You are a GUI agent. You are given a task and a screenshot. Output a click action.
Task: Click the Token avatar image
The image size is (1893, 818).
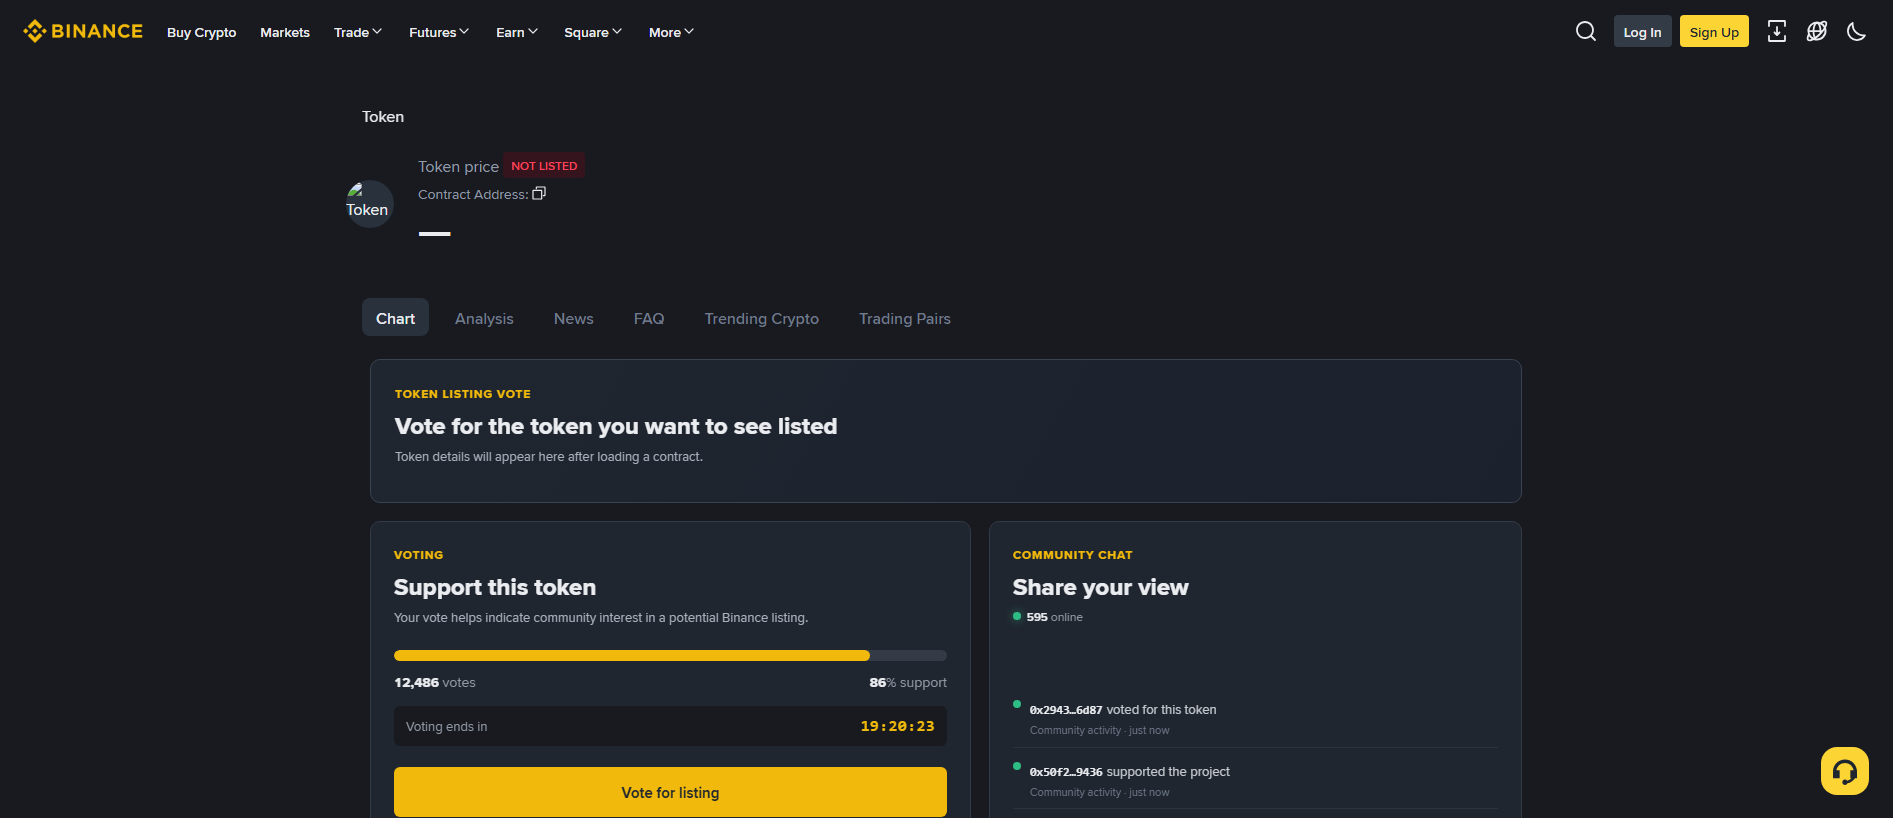click(x=369, y=204)
